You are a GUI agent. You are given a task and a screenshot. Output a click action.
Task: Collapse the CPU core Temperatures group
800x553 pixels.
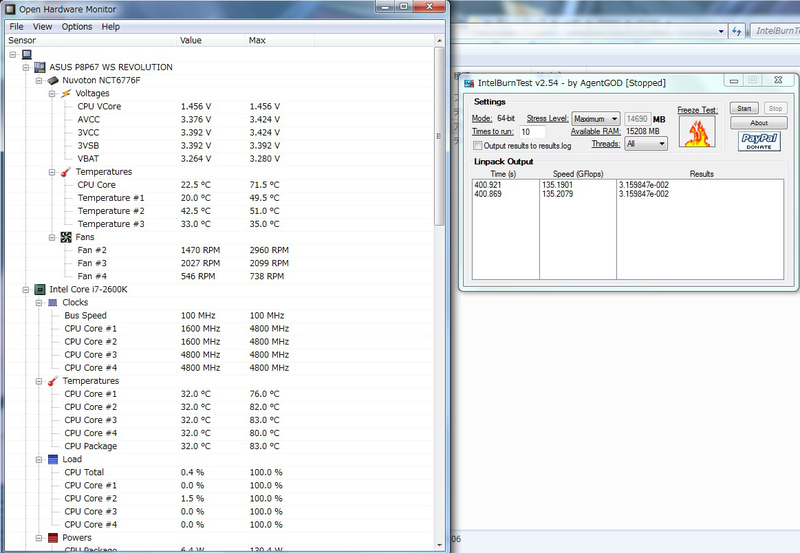[x=39, y=382]
